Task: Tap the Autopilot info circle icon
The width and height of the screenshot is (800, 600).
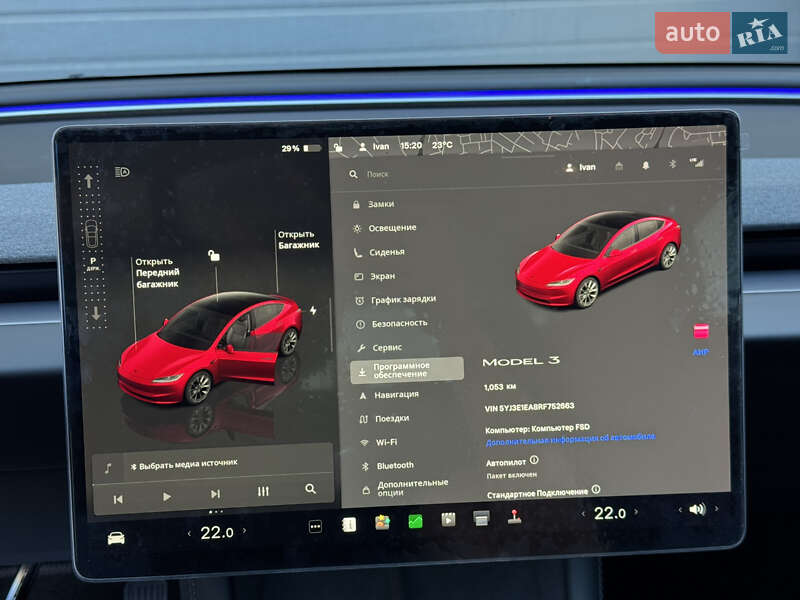Action: 534,460
